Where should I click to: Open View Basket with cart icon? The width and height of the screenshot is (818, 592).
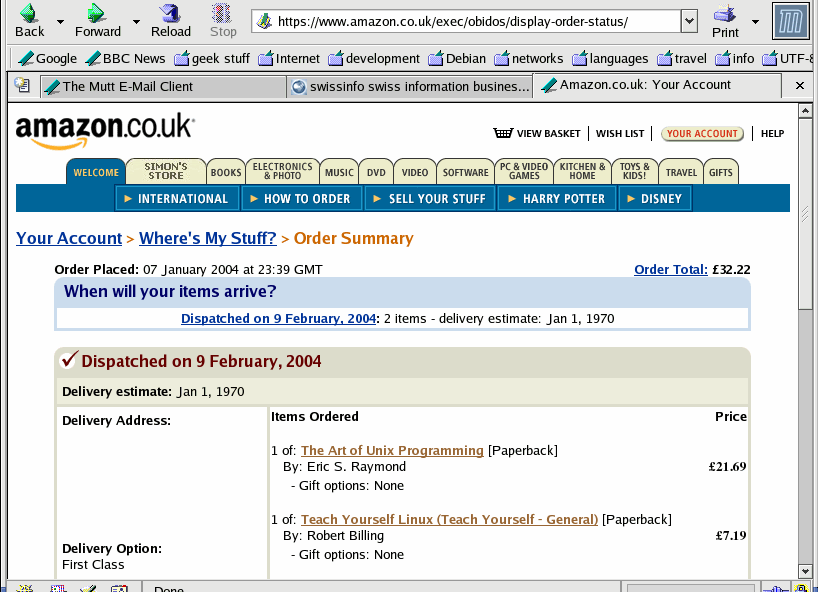537,134
